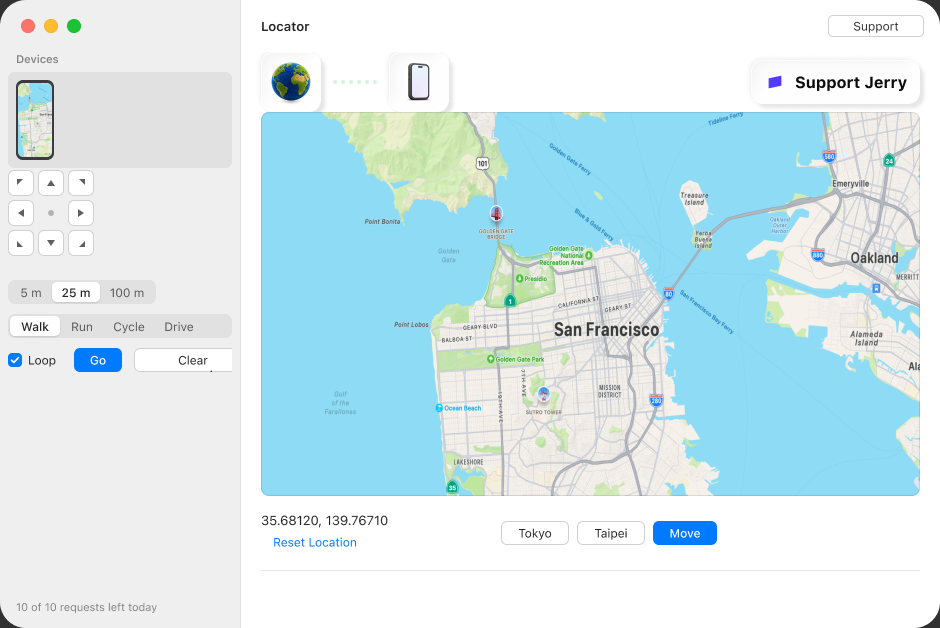Click the Alameda Island label on map
This screenshot has width=940, height=628.
click(866, 339)
